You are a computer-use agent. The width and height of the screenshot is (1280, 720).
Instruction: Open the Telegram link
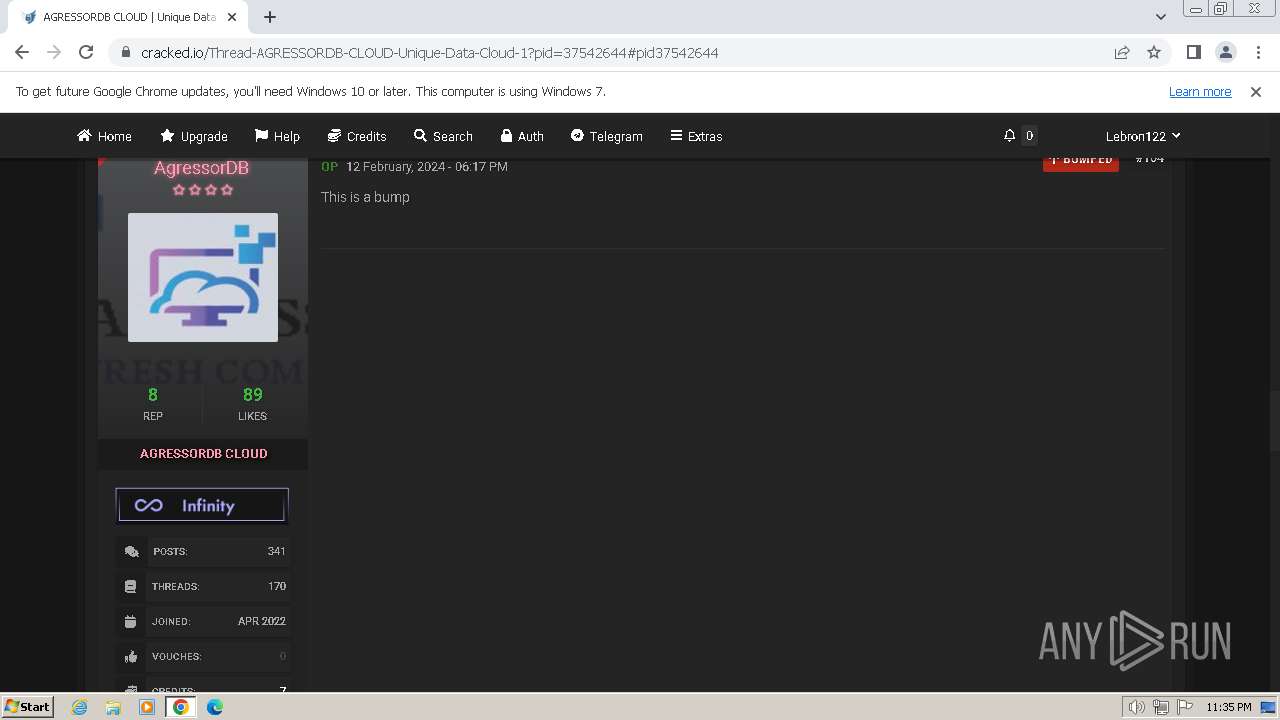point(607,136)
